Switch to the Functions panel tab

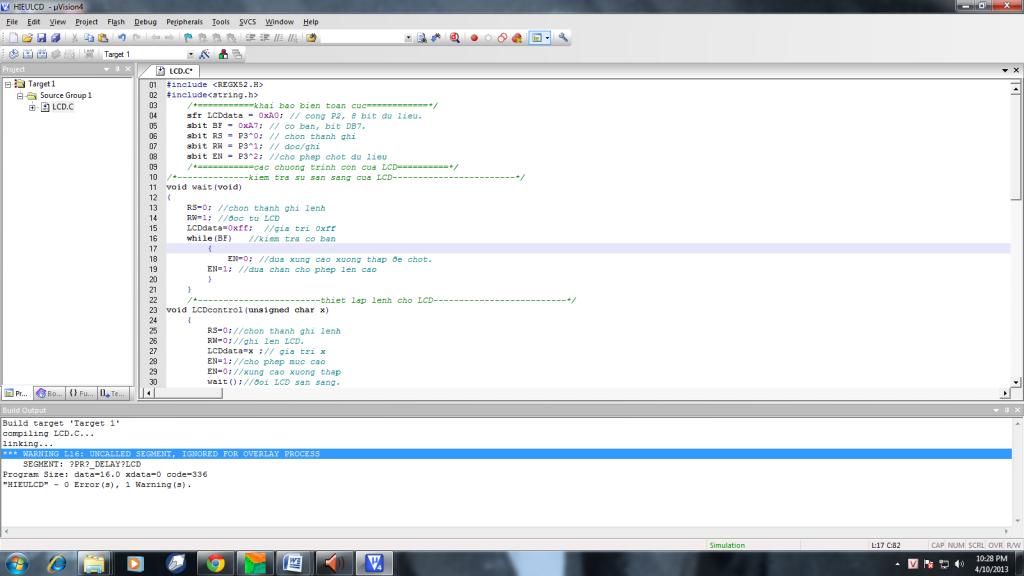(x=81, y=393)
